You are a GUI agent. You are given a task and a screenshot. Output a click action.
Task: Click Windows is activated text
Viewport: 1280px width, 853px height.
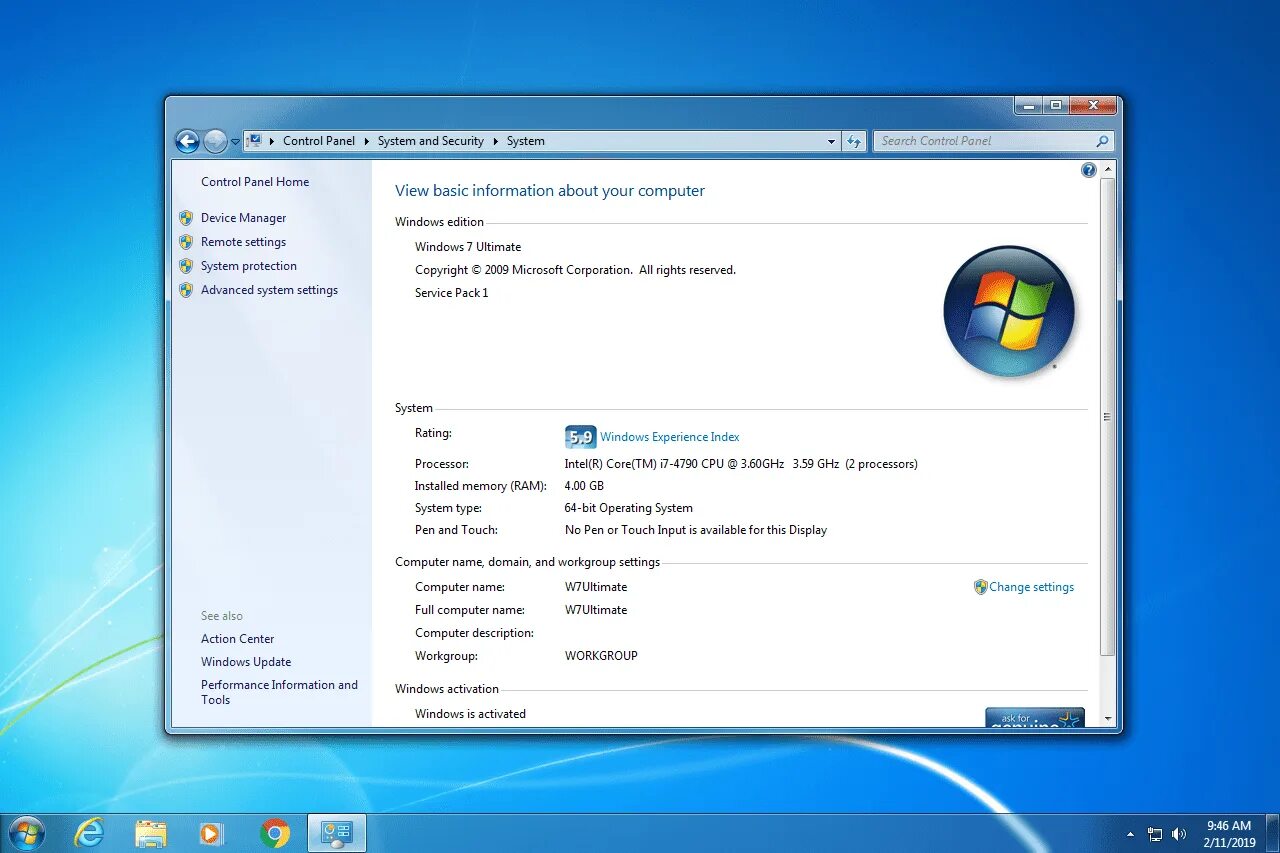tap(470, 714)
